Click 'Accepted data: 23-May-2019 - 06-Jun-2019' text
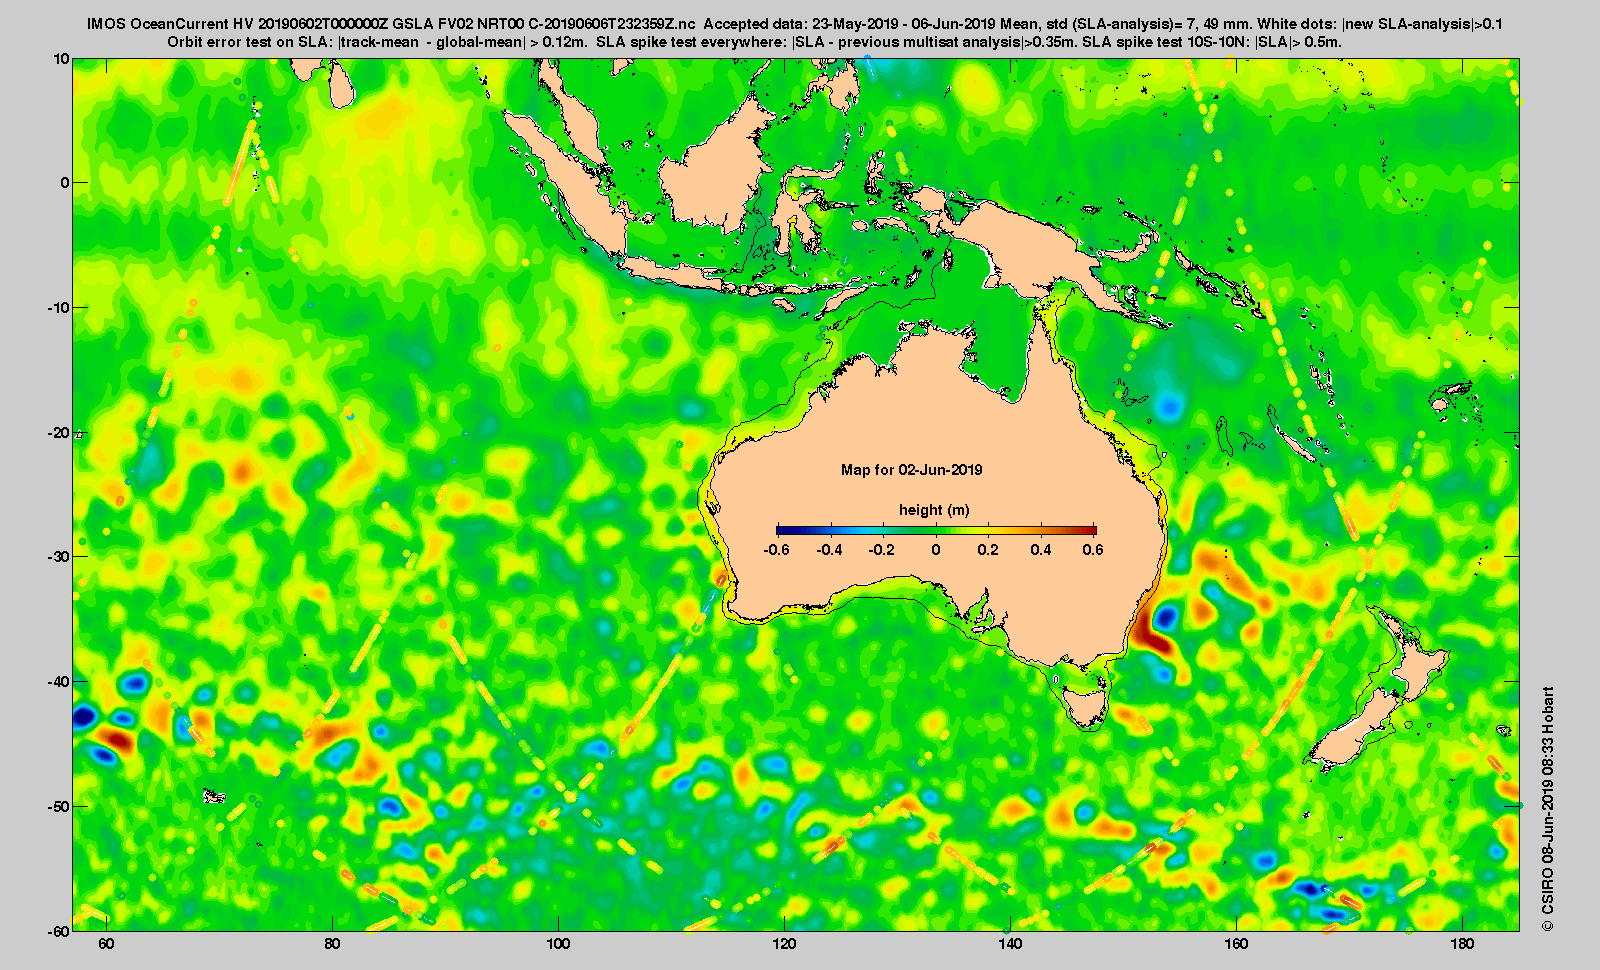Screen dimensions: 1600x970 (x=851, y=23)
